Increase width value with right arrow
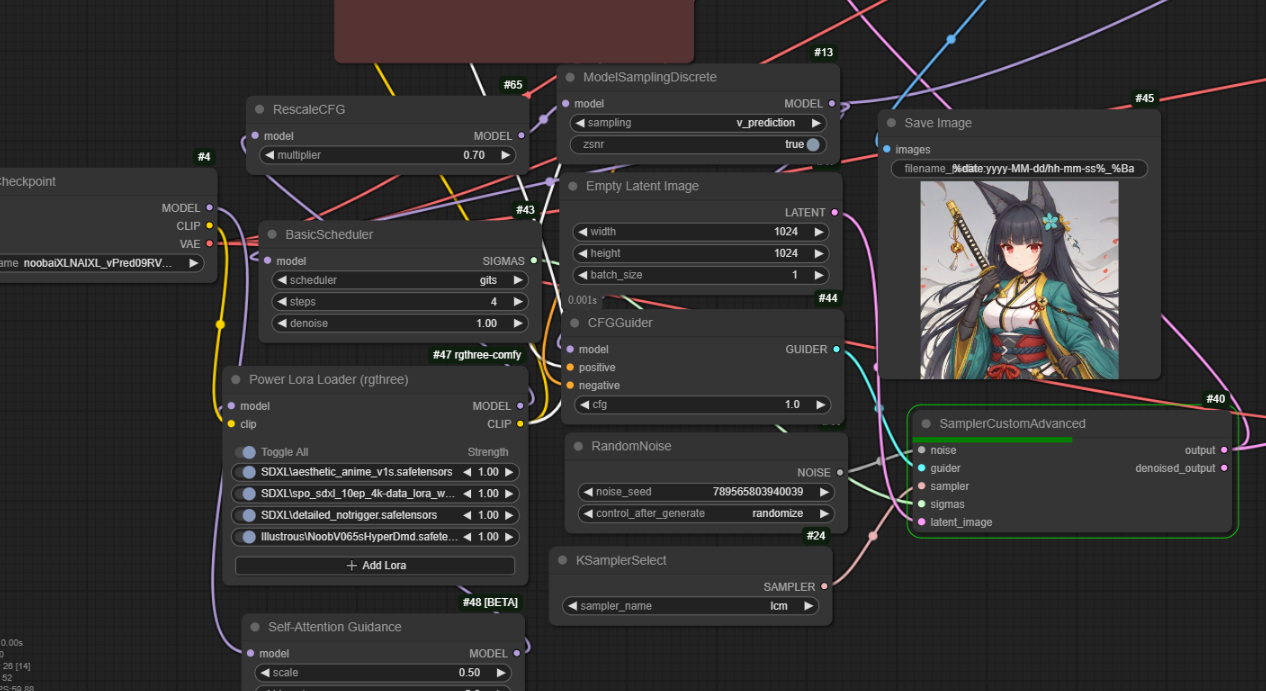The width and height of the screenshot is (1266, 691). (x=819, y=231)
